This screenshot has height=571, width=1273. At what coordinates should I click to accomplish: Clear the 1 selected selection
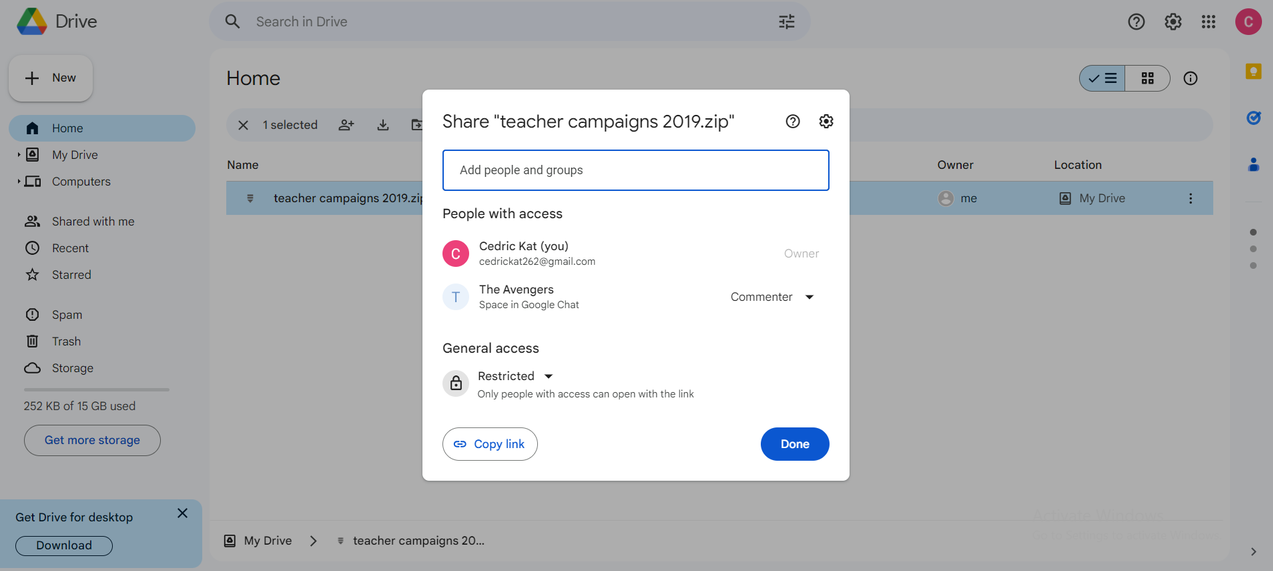[x=243, y=125]
